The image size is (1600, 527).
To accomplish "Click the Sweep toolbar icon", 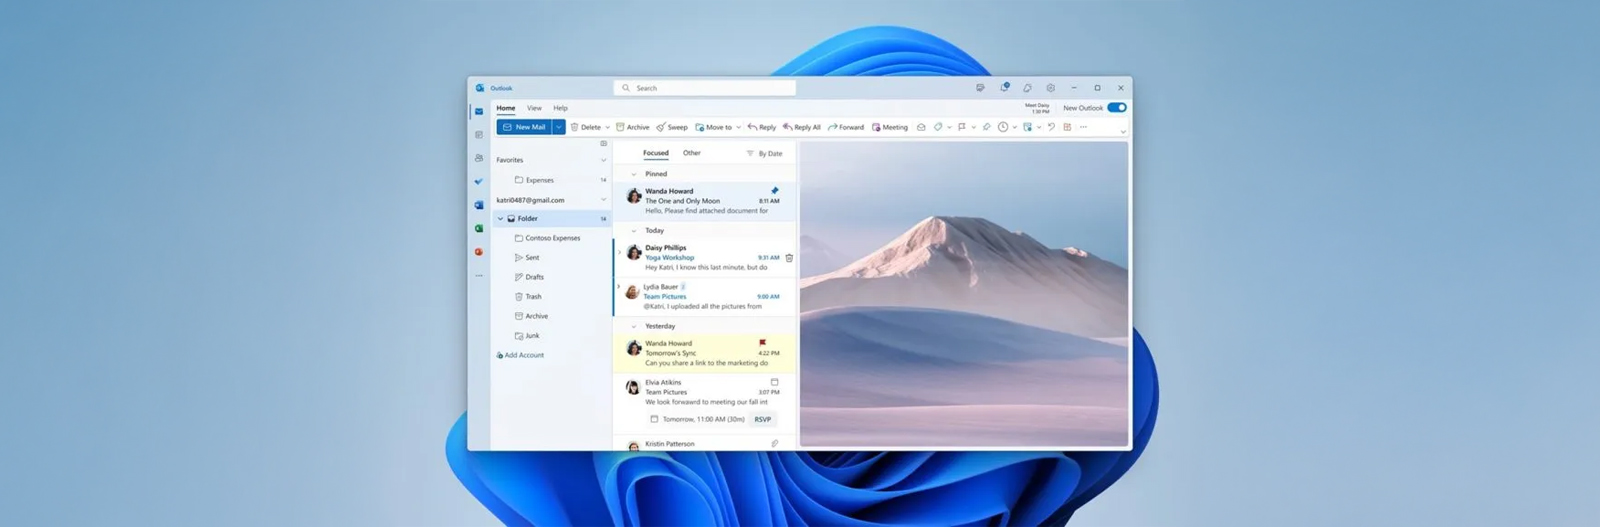I will point(661,127).
